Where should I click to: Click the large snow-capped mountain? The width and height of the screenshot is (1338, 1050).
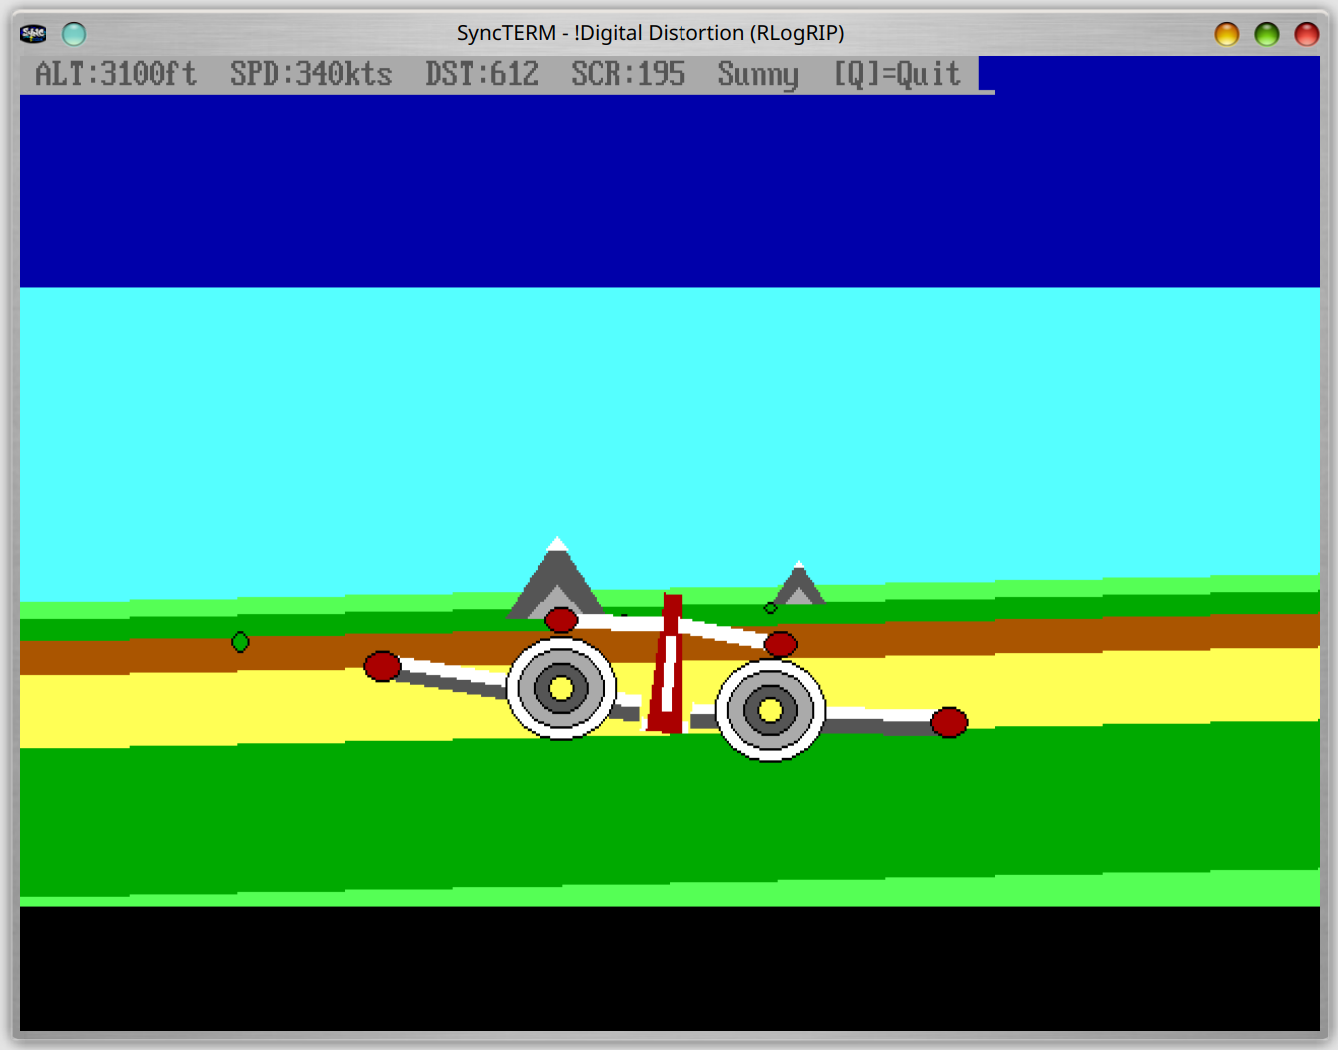point(556,578)
